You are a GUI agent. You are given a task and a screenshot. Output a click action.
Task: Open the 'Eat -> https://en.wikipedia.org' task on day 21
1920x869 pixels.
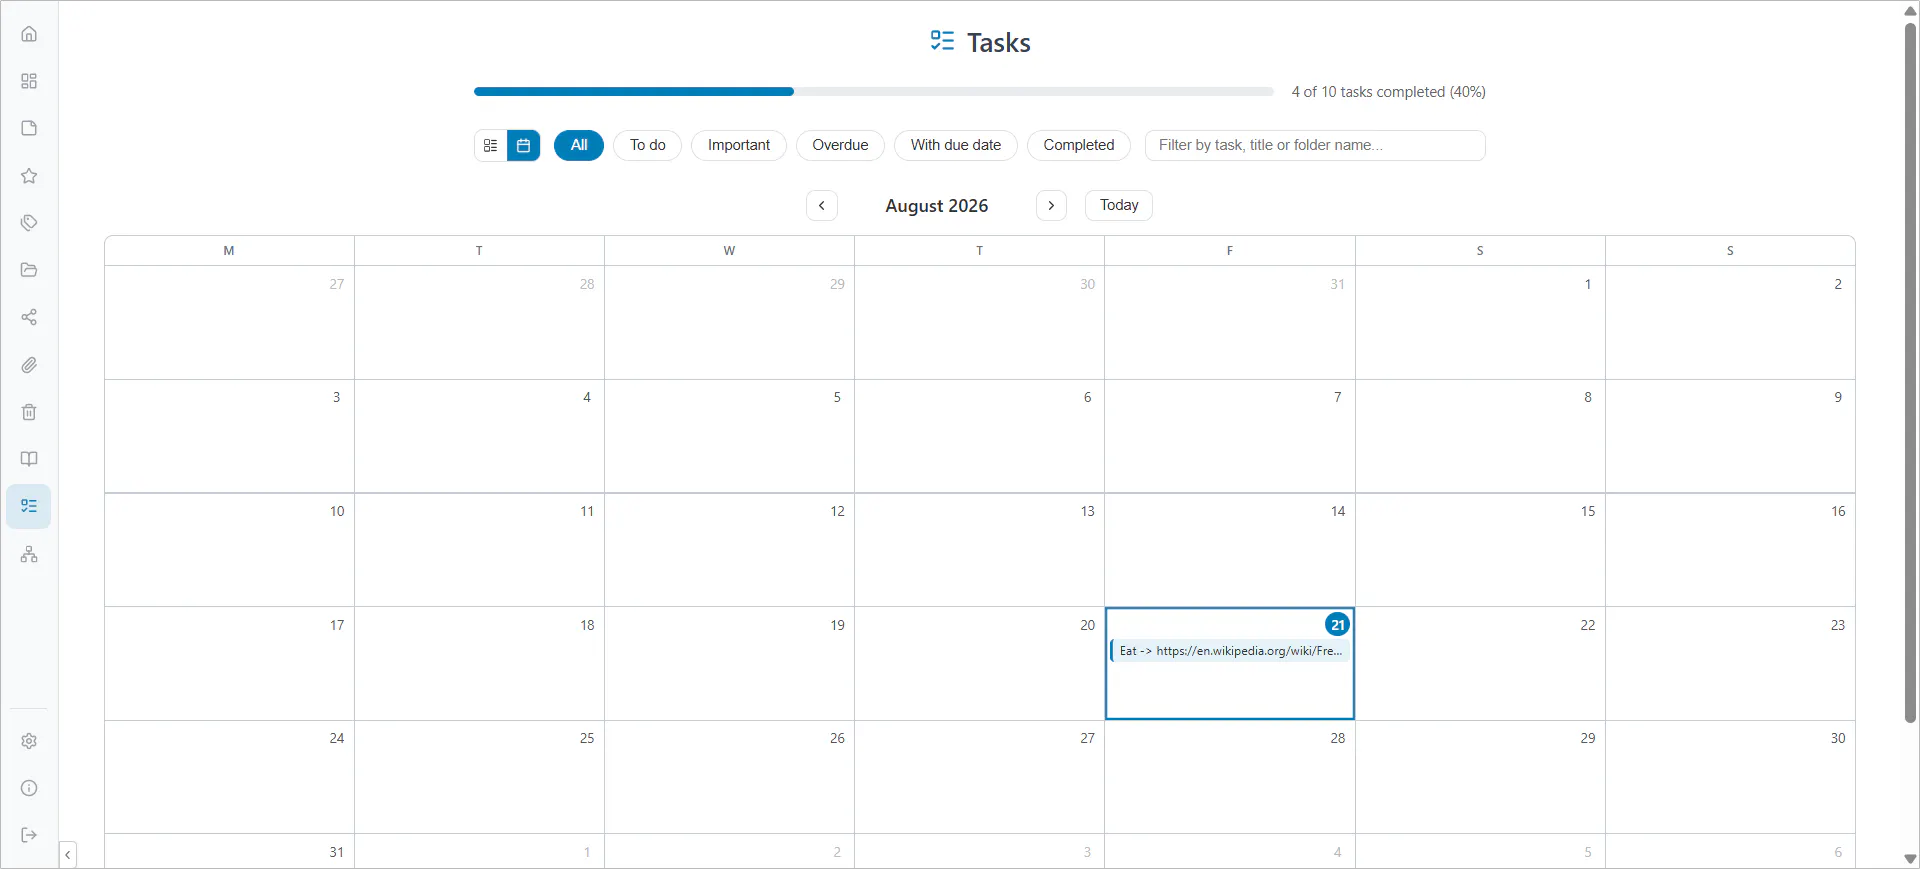pyautogui.click(x=1230, y=651)
